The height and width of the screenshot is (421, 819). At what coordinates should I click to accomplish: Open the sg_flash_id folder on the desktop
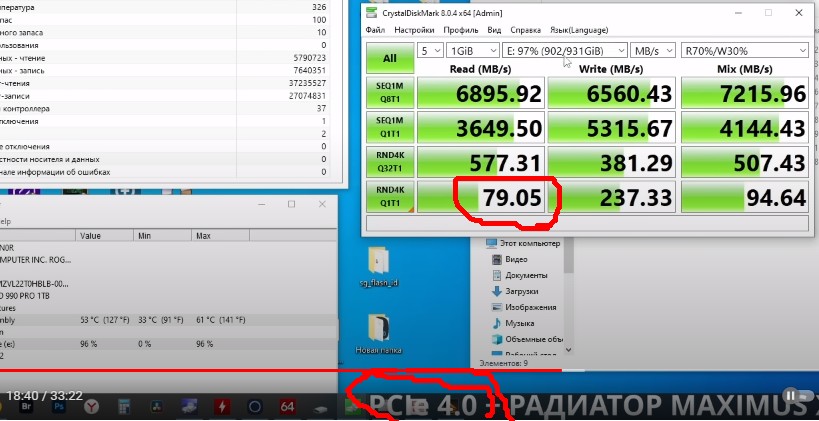[379, 267]
